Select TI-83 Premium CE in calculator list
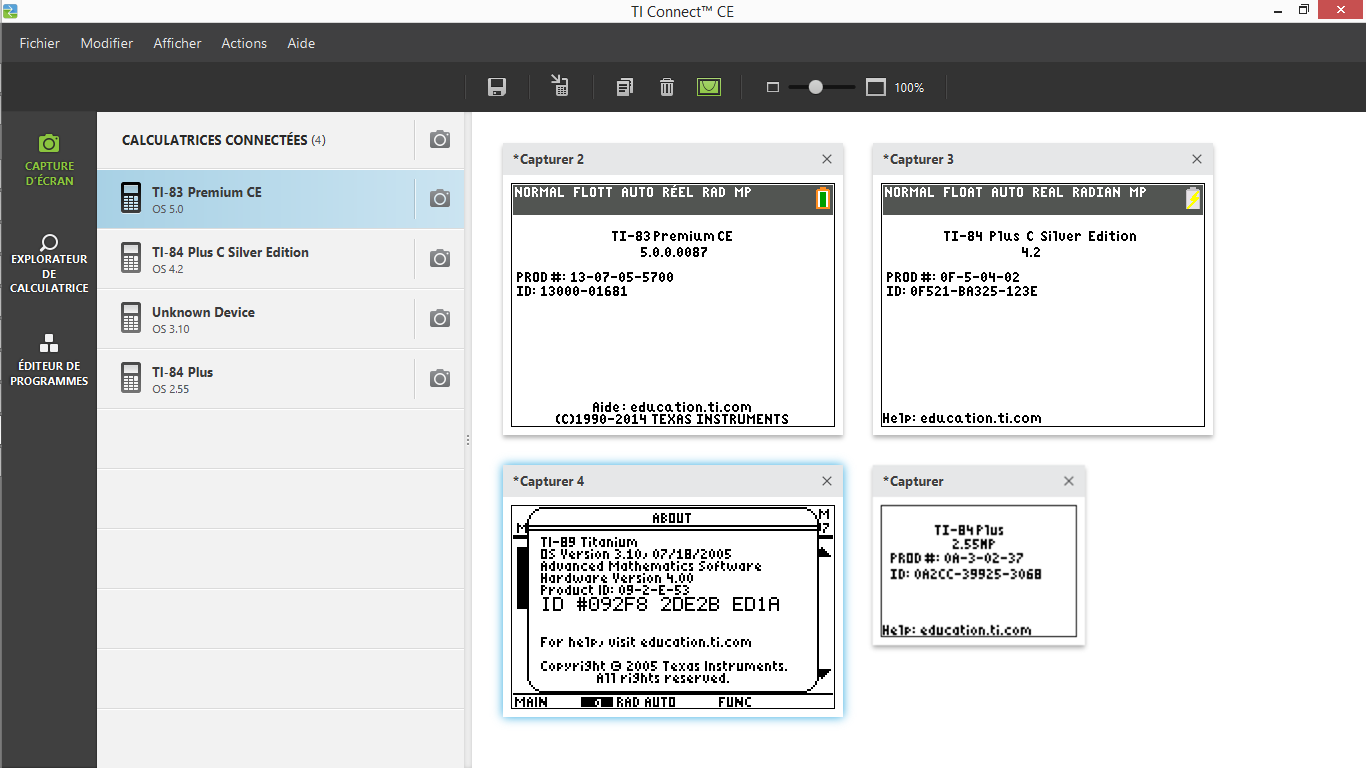This screenshot has width=1366, height=768. coord(281,199)
